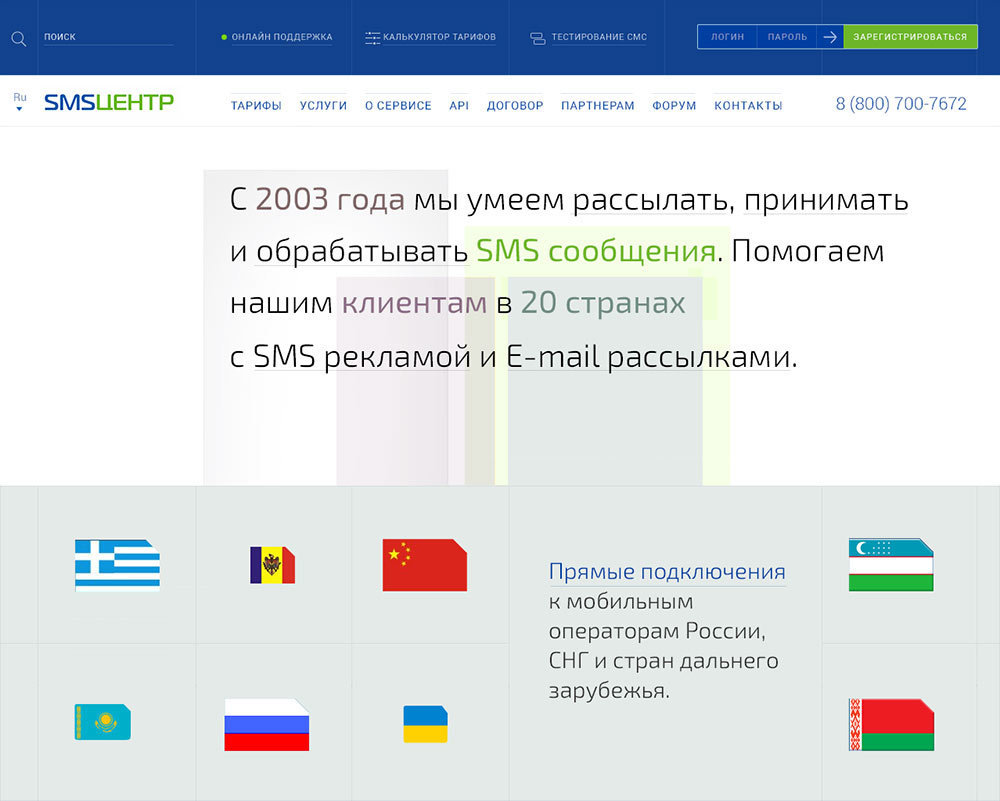Follow the Прямые подключения link
Image resolution: width=1000 pixels, height=801 pixels.
[x=666, y=572]
